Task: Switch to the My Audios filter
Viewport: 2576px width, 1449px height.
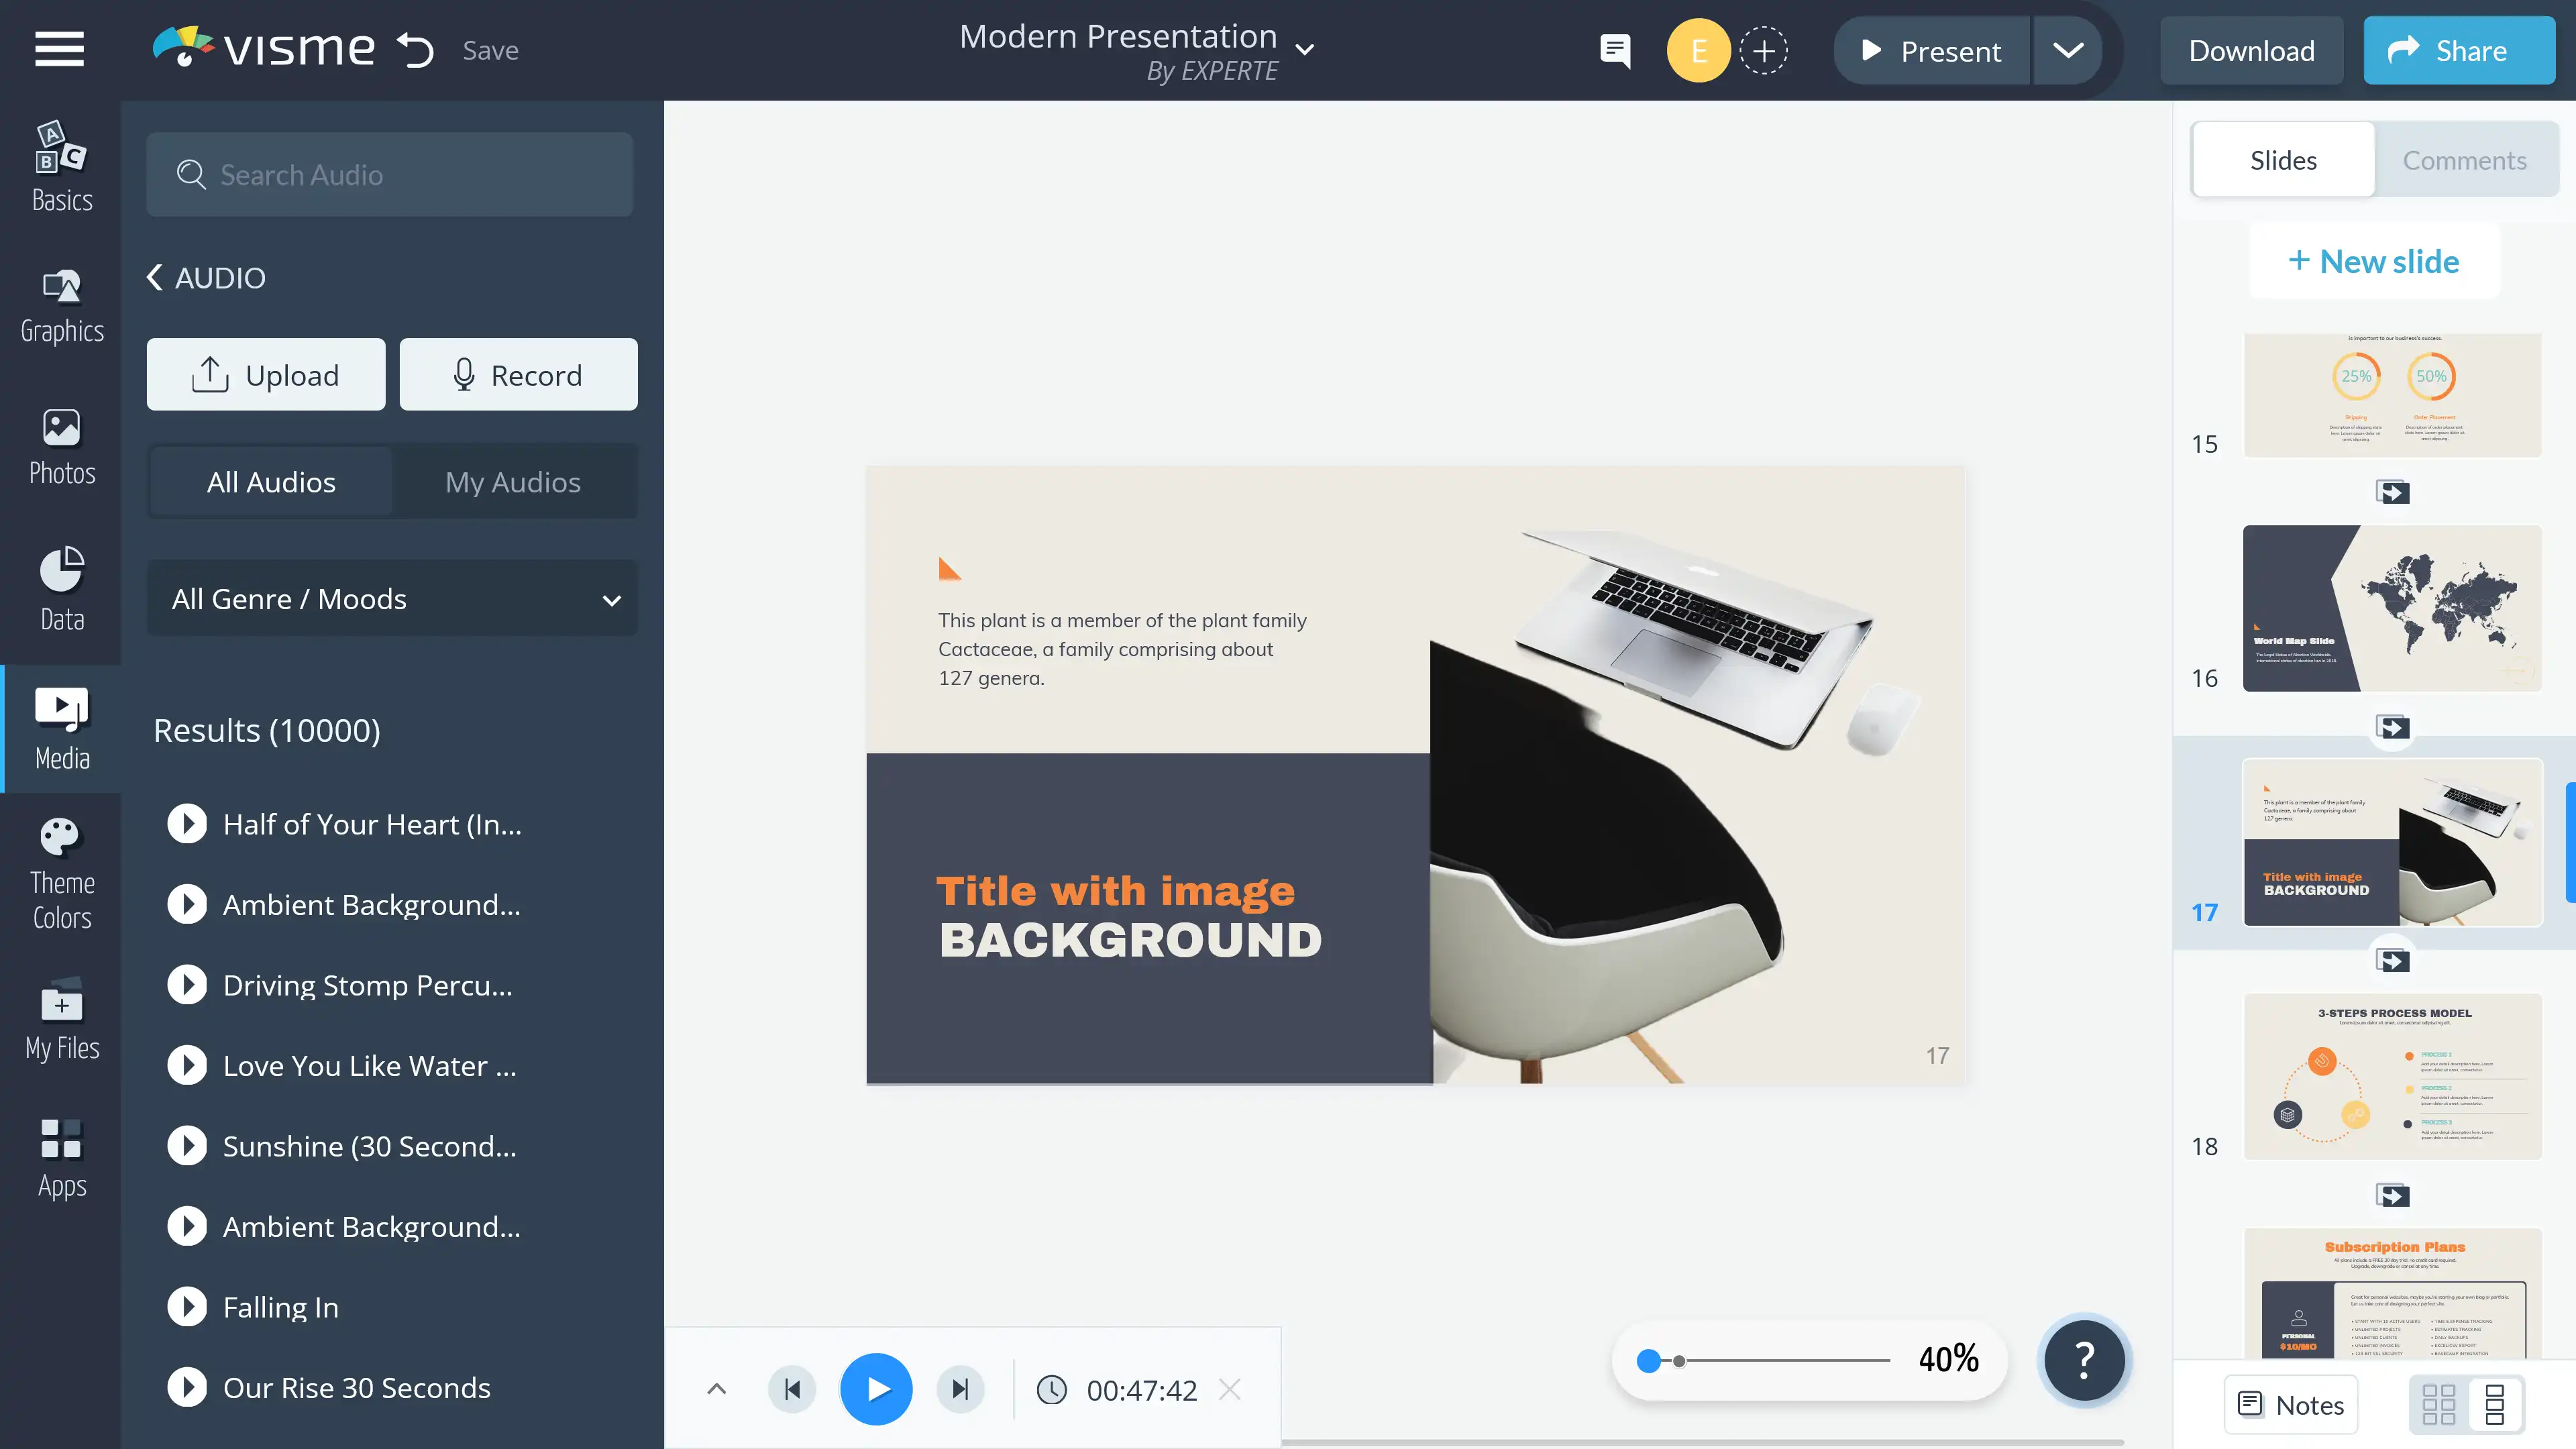Action: [512, 482]
